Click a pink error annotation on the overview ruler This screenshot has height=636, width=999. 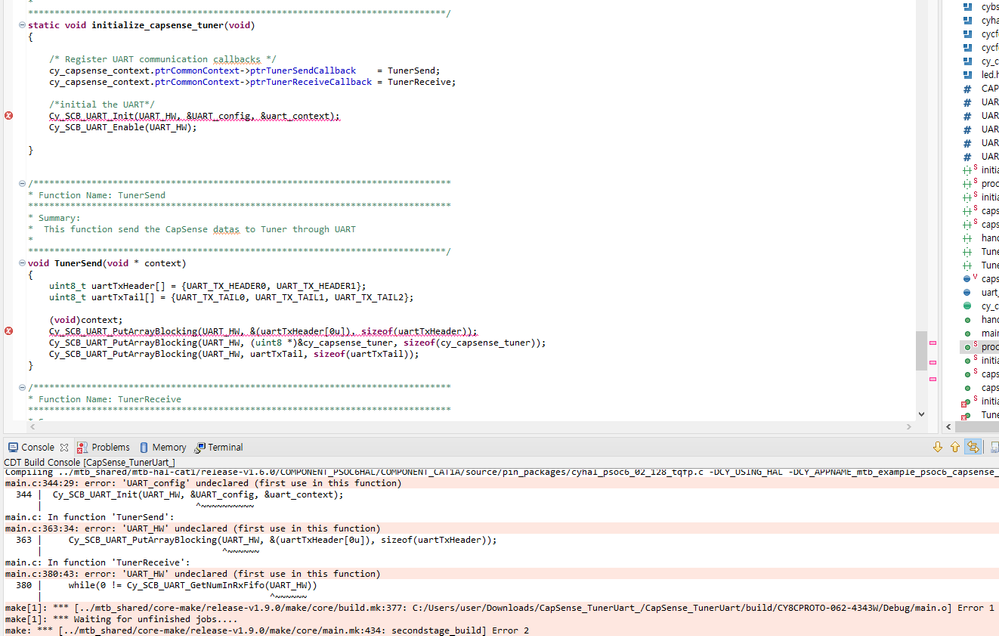934,342
